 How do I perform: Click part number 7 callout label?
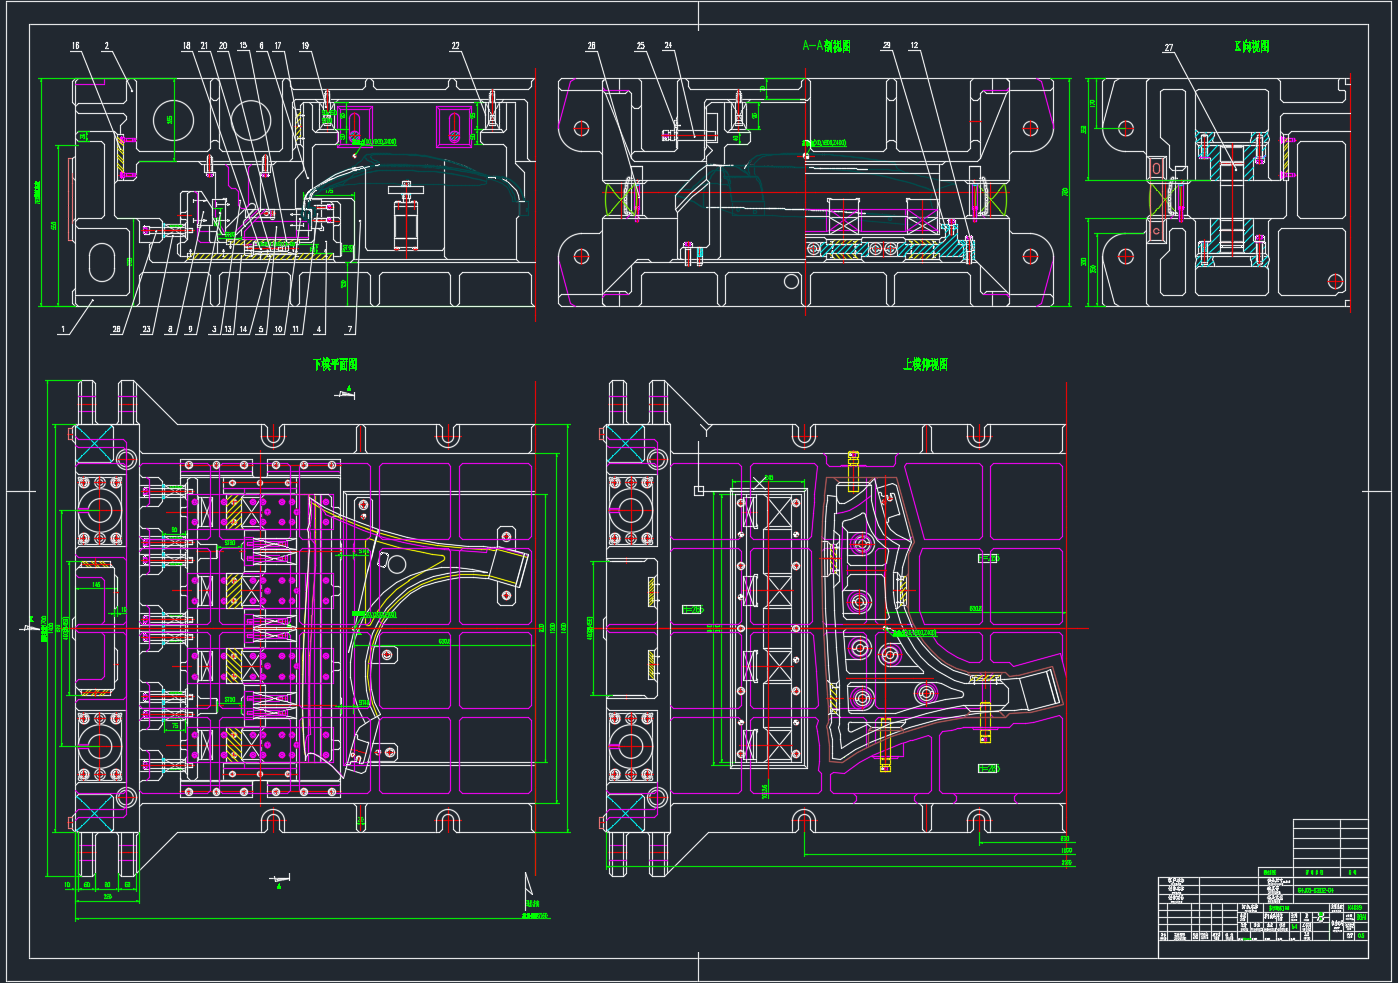[x=350, y=329]
